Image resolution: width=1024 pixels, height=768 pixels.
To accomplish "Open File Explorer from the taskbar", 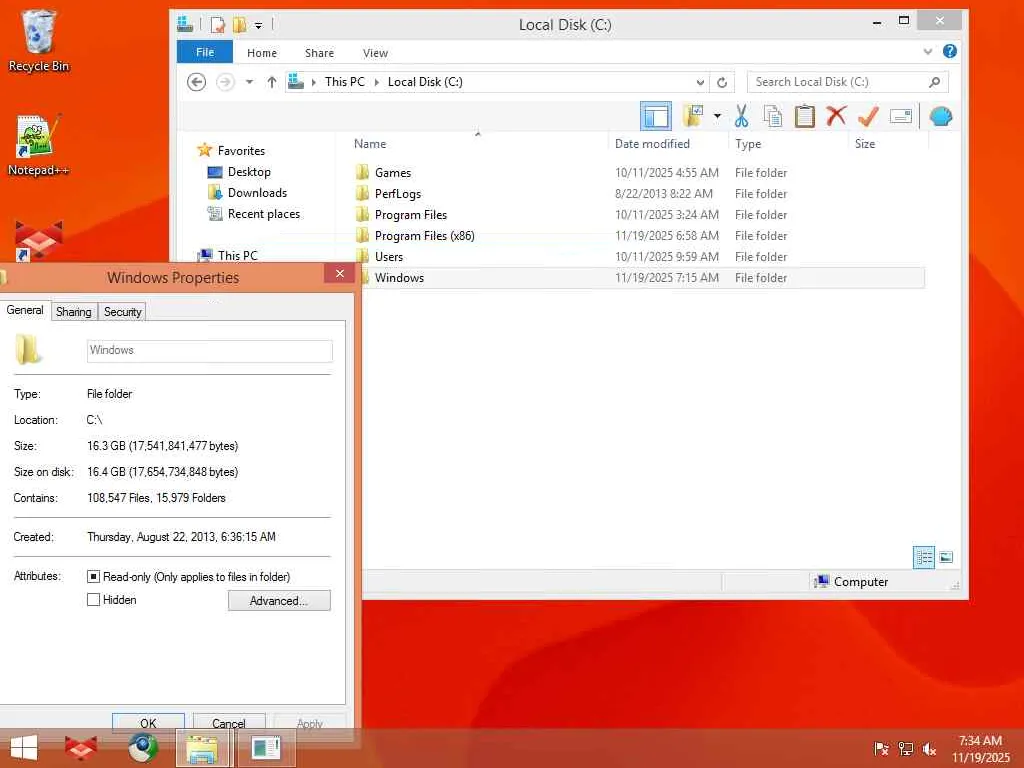I will pos(202,748).
